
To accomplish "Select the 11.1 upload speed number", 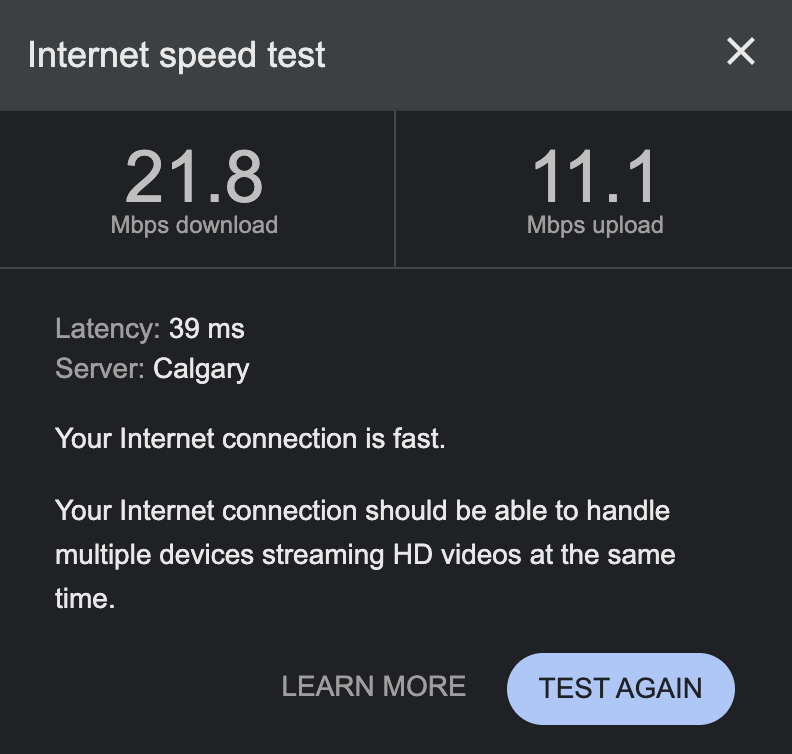I will (594, 178).
